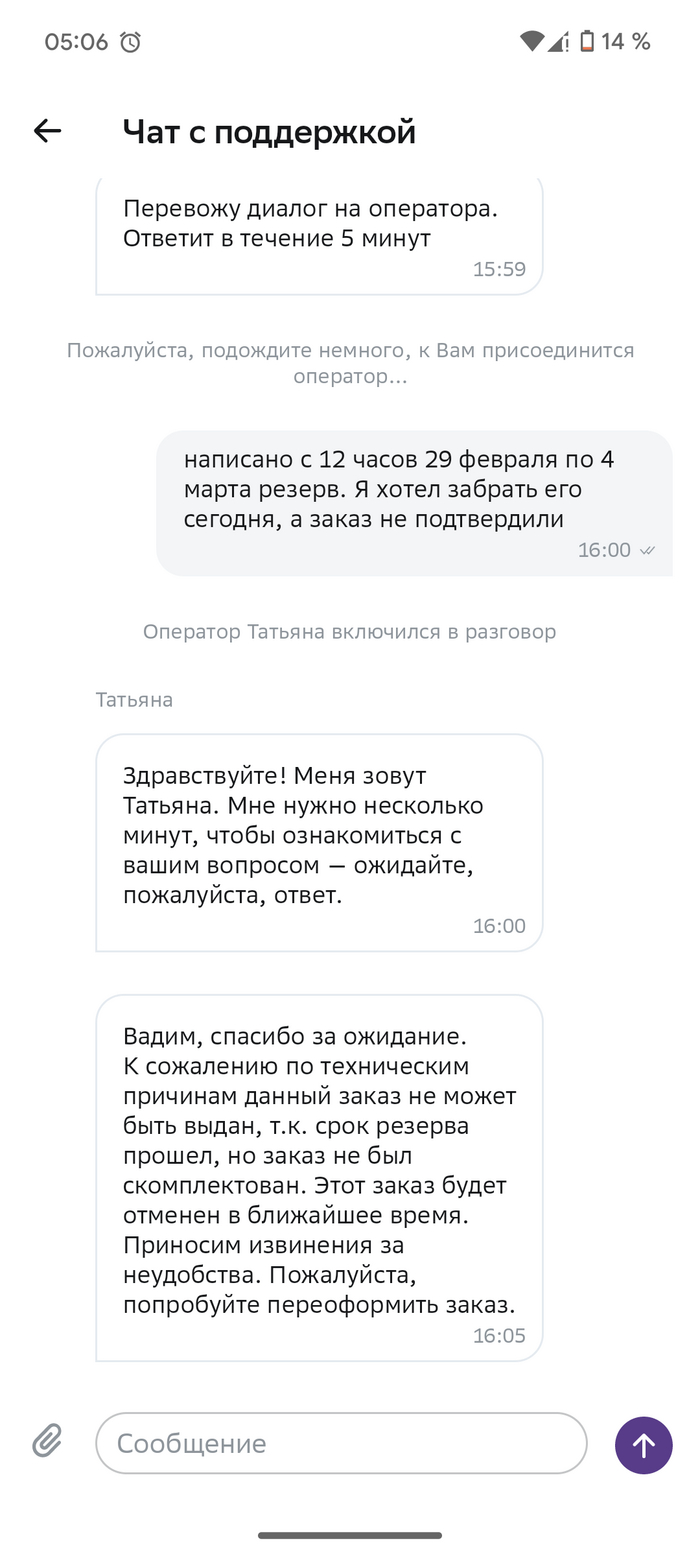Tap the Чат с поддержкой header title

click(269, 131)
